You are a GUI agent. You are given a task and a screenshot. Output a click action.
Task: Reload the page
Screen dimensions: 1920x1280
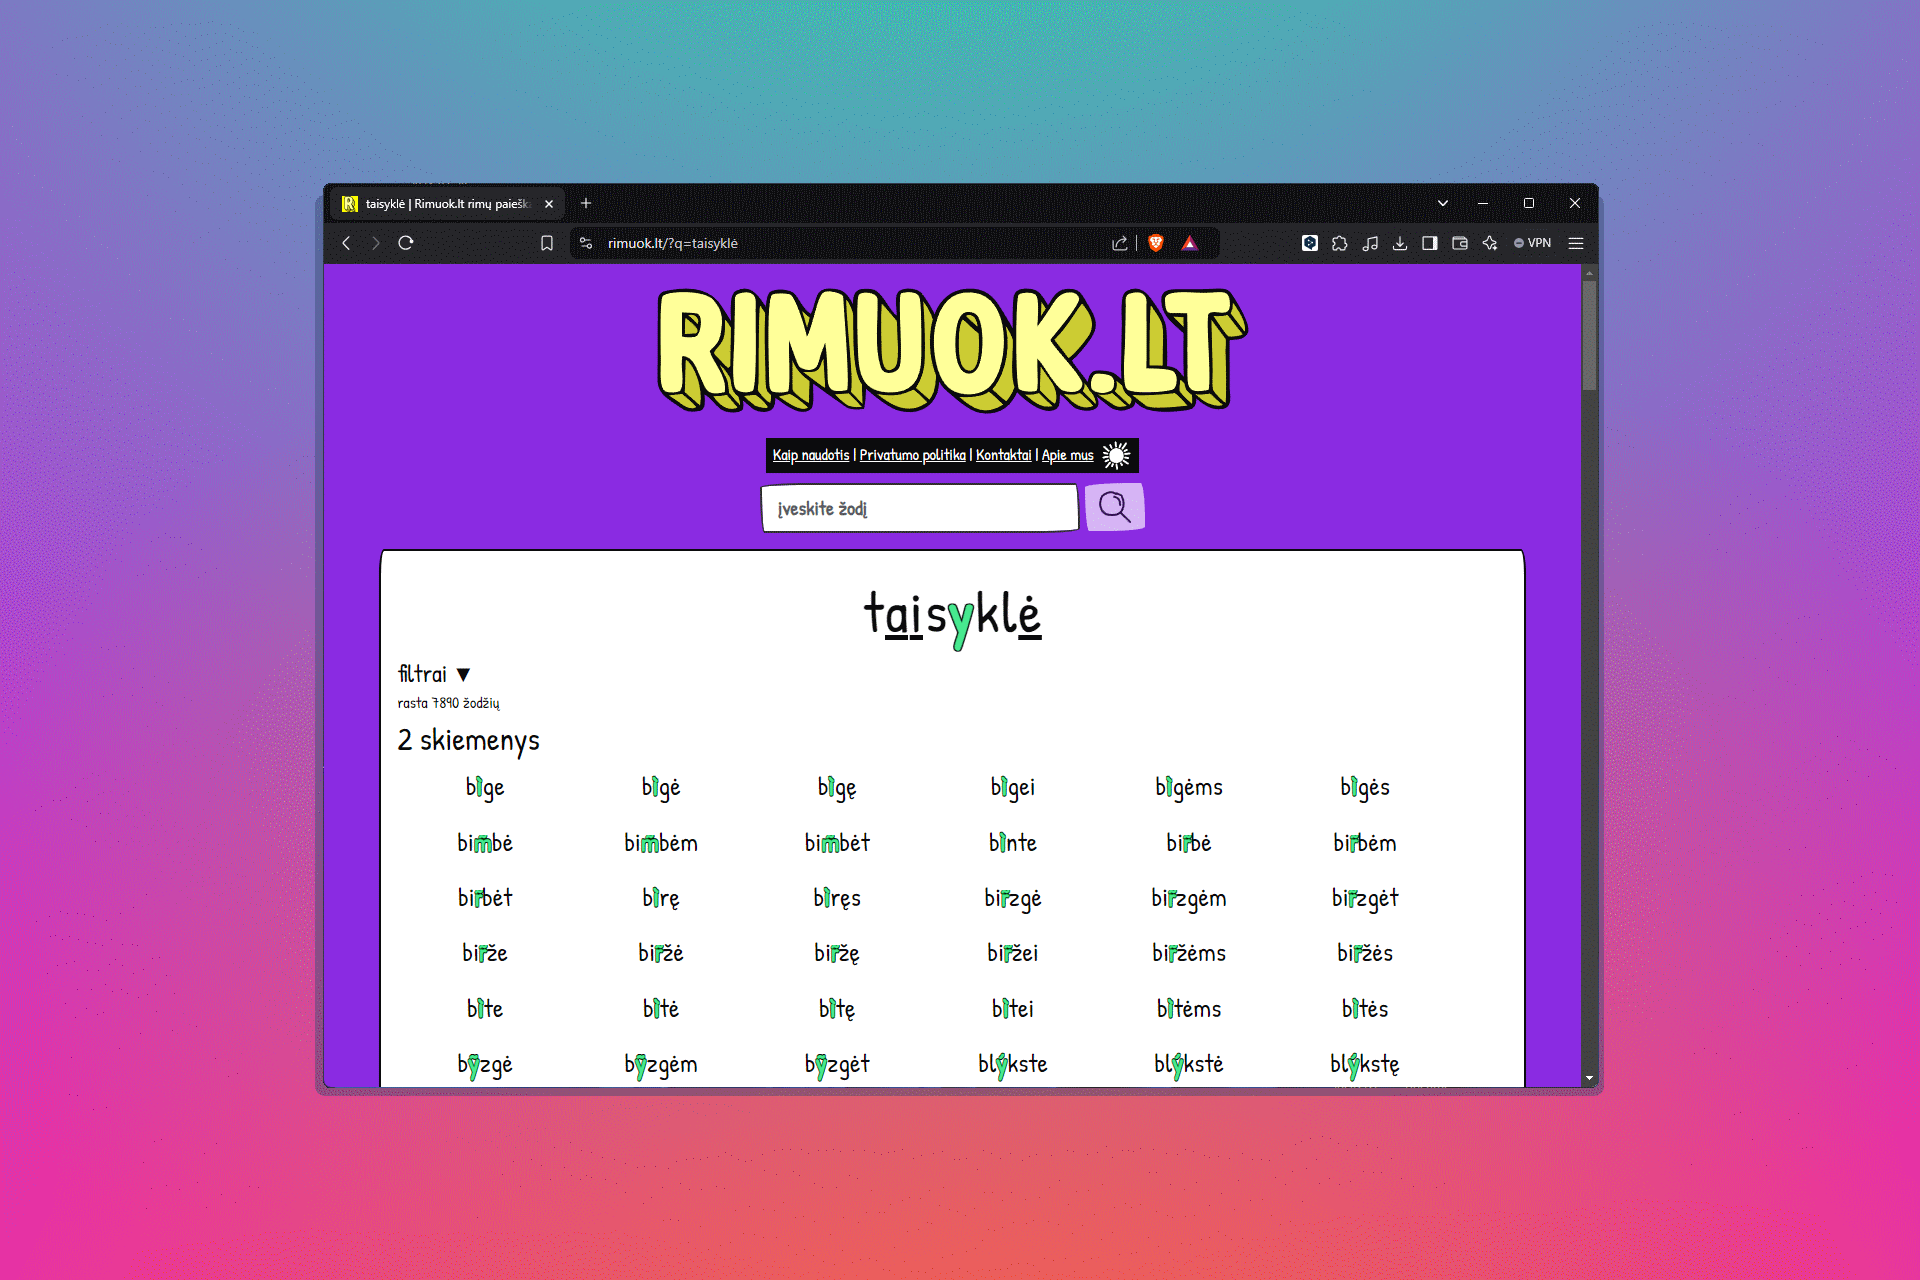406,243
